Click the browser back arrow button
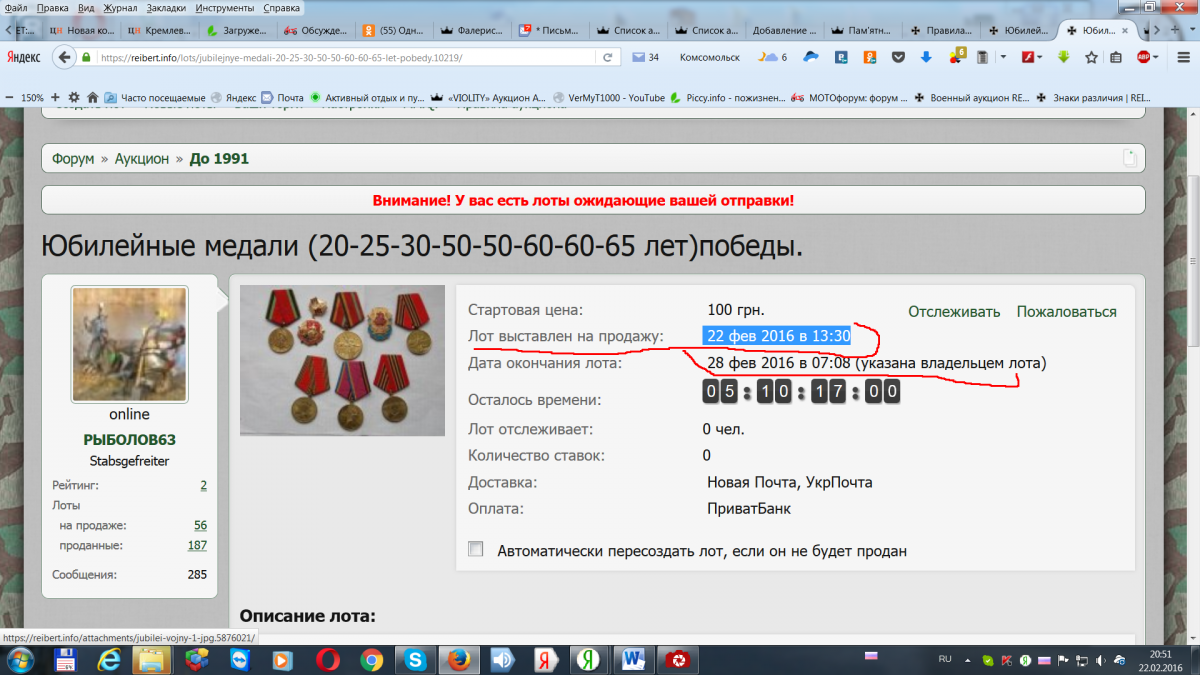This screenshot has height=675, width=1200. (x=66, y=57)
